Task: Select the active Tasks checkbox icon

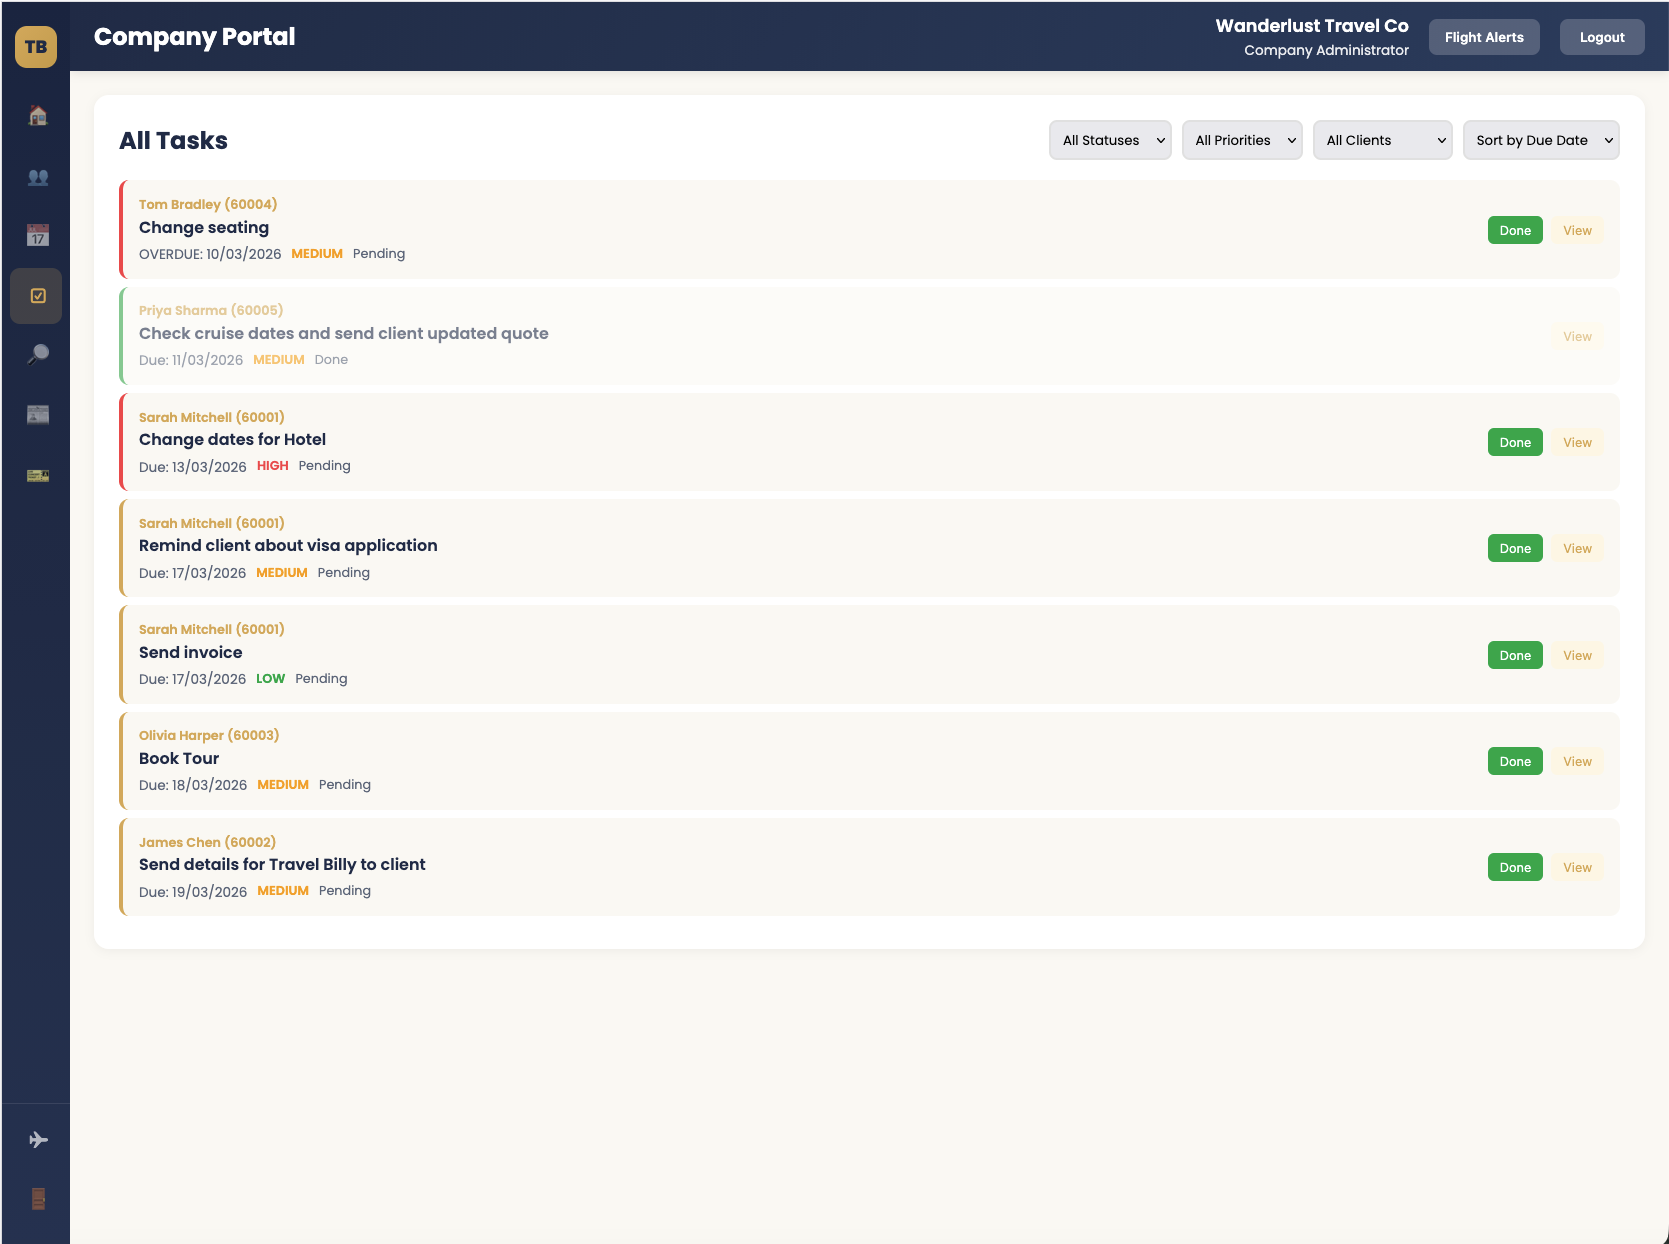Action: 36,295
